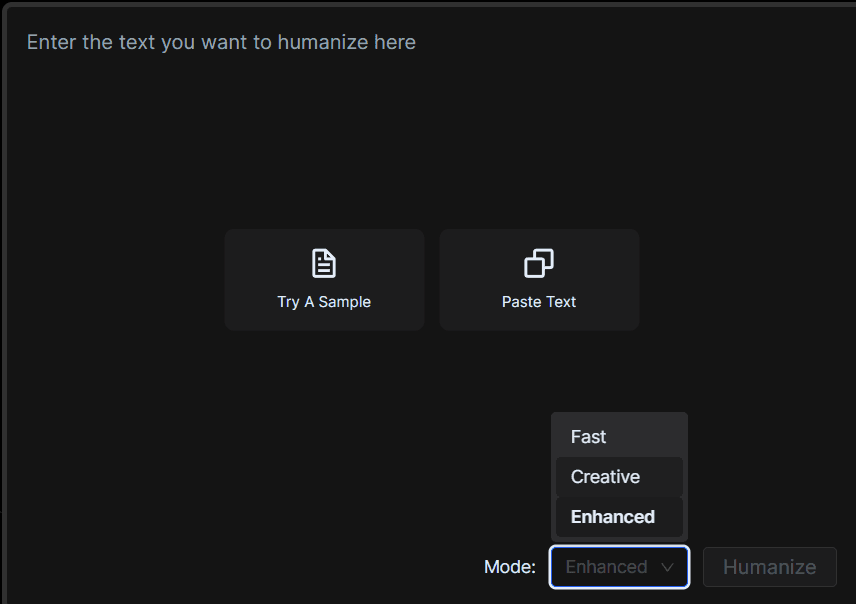Click the document icon above Try A Sample
856x604 pixels.
point(324,264)
